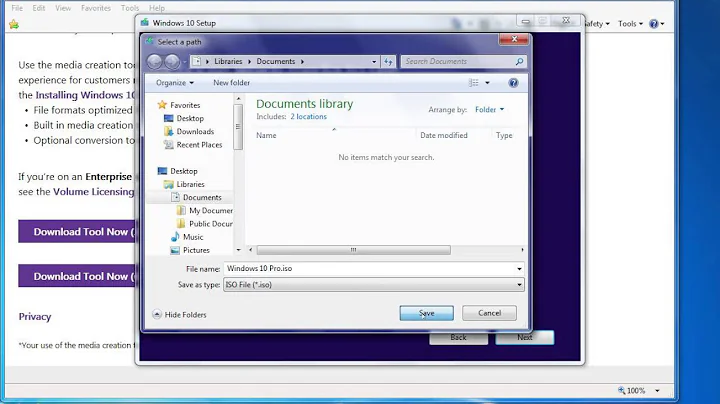The image size is (720, 404).
Task: Click the search magnifier in Search Documents
Action: coord(519,62)
